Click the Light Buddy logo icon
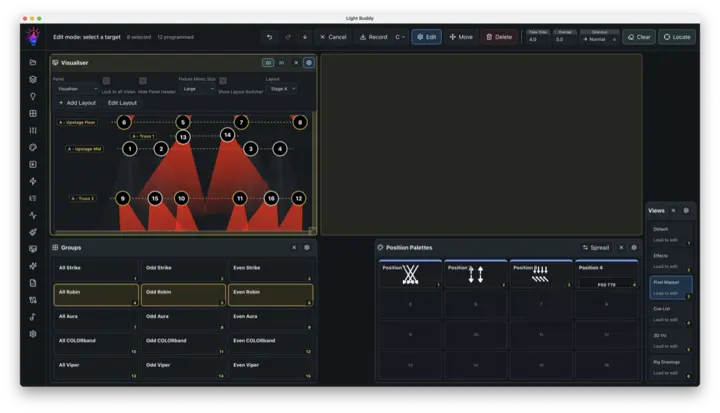 tap(33, 36)
